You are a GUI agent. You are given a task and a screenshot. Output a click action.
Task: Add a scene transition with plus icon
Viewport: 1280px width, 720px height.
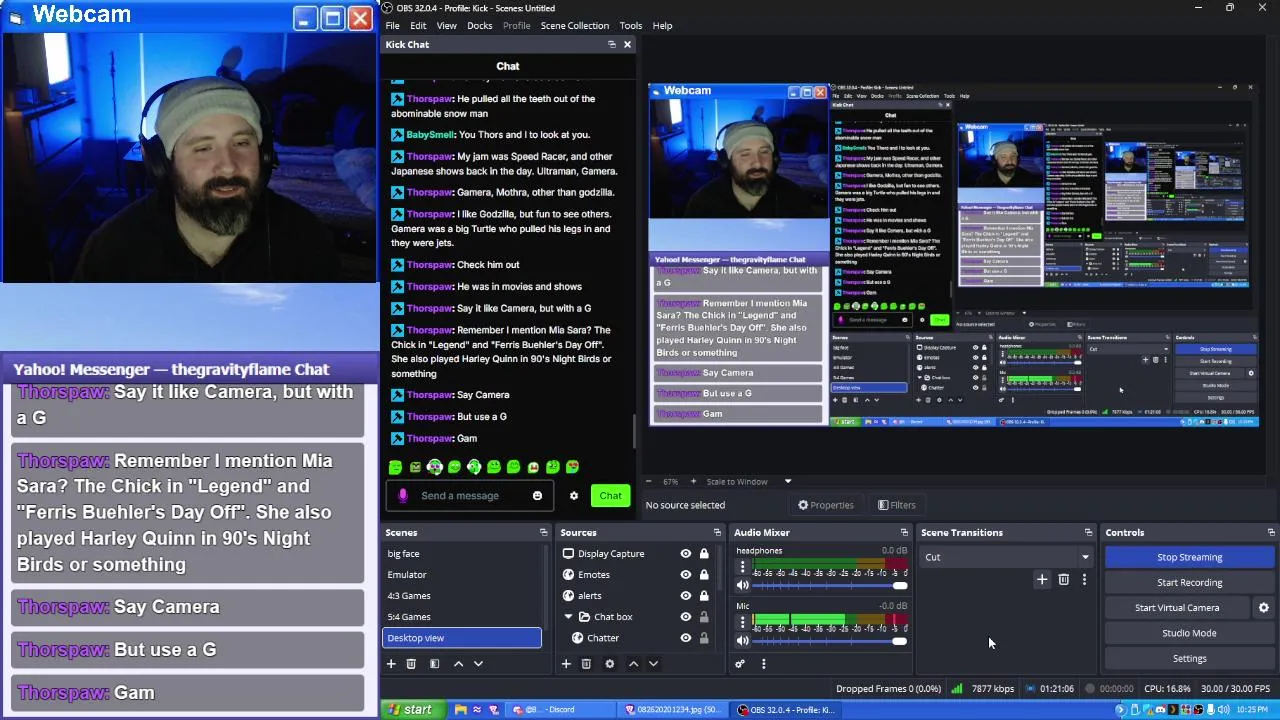pyautogui.click(x=1042, y=579)
